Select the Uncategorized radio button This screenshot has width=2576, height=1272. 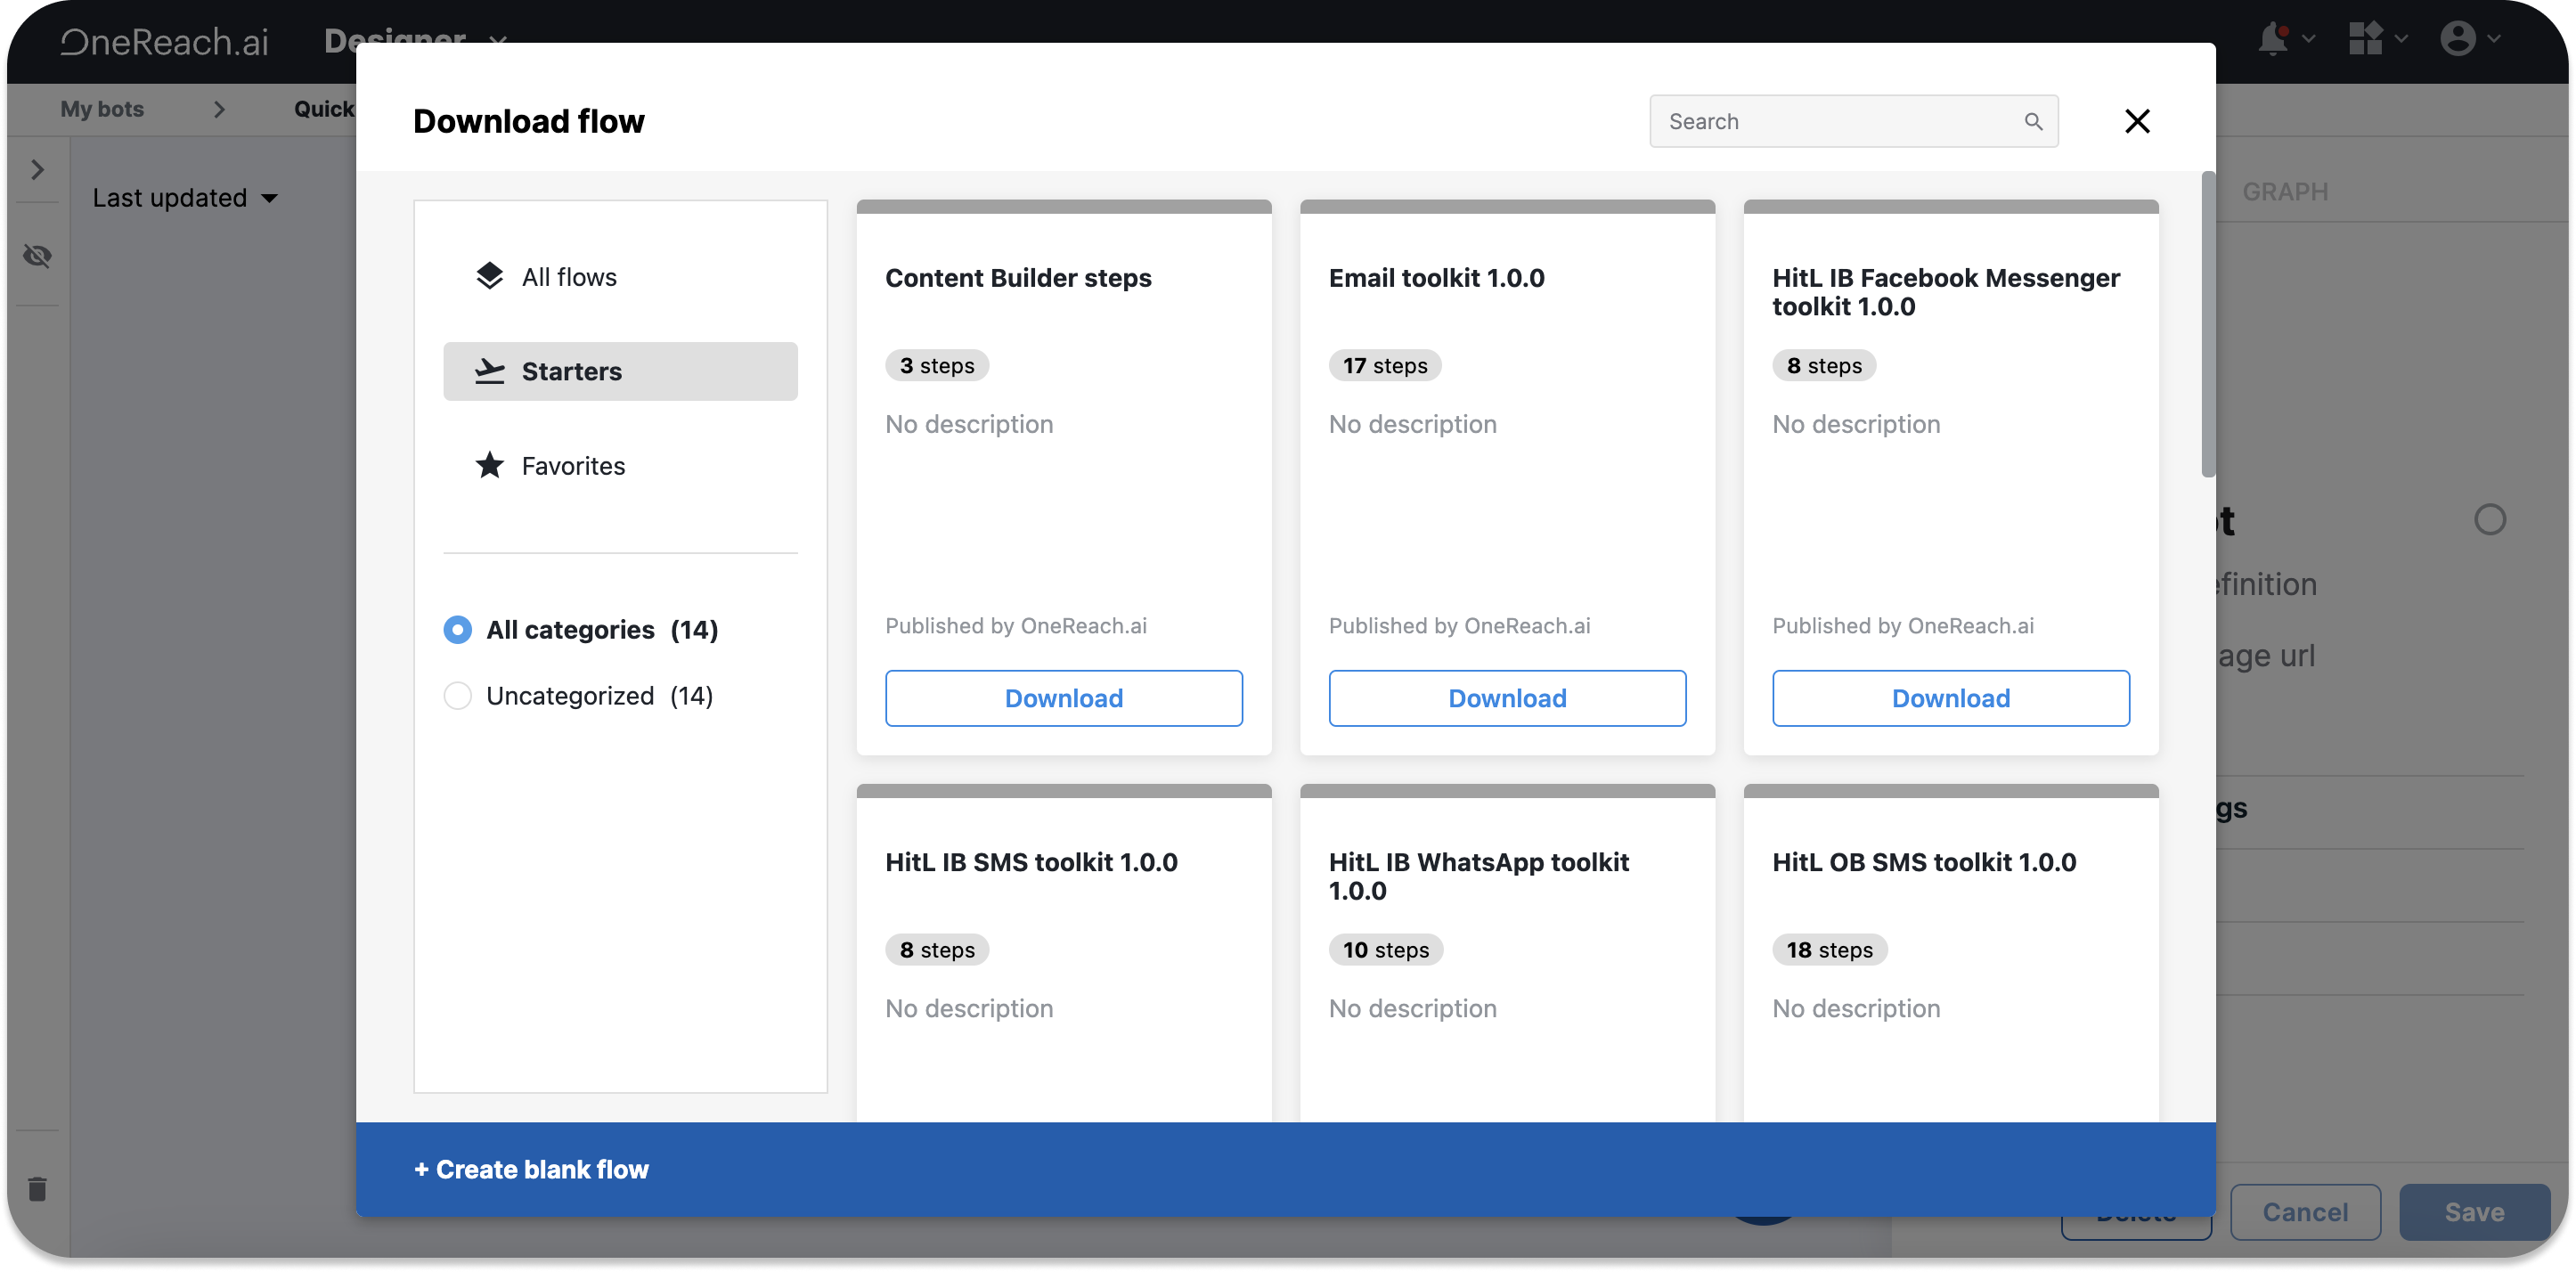pyautogui.click(x=457, y=696)
